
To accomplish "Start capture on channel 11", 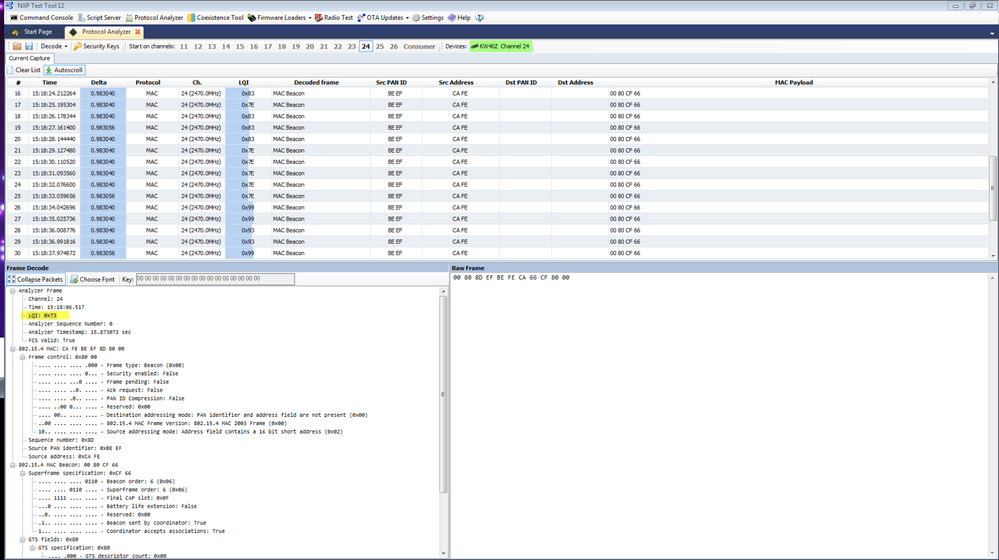I will coord(183,47).
